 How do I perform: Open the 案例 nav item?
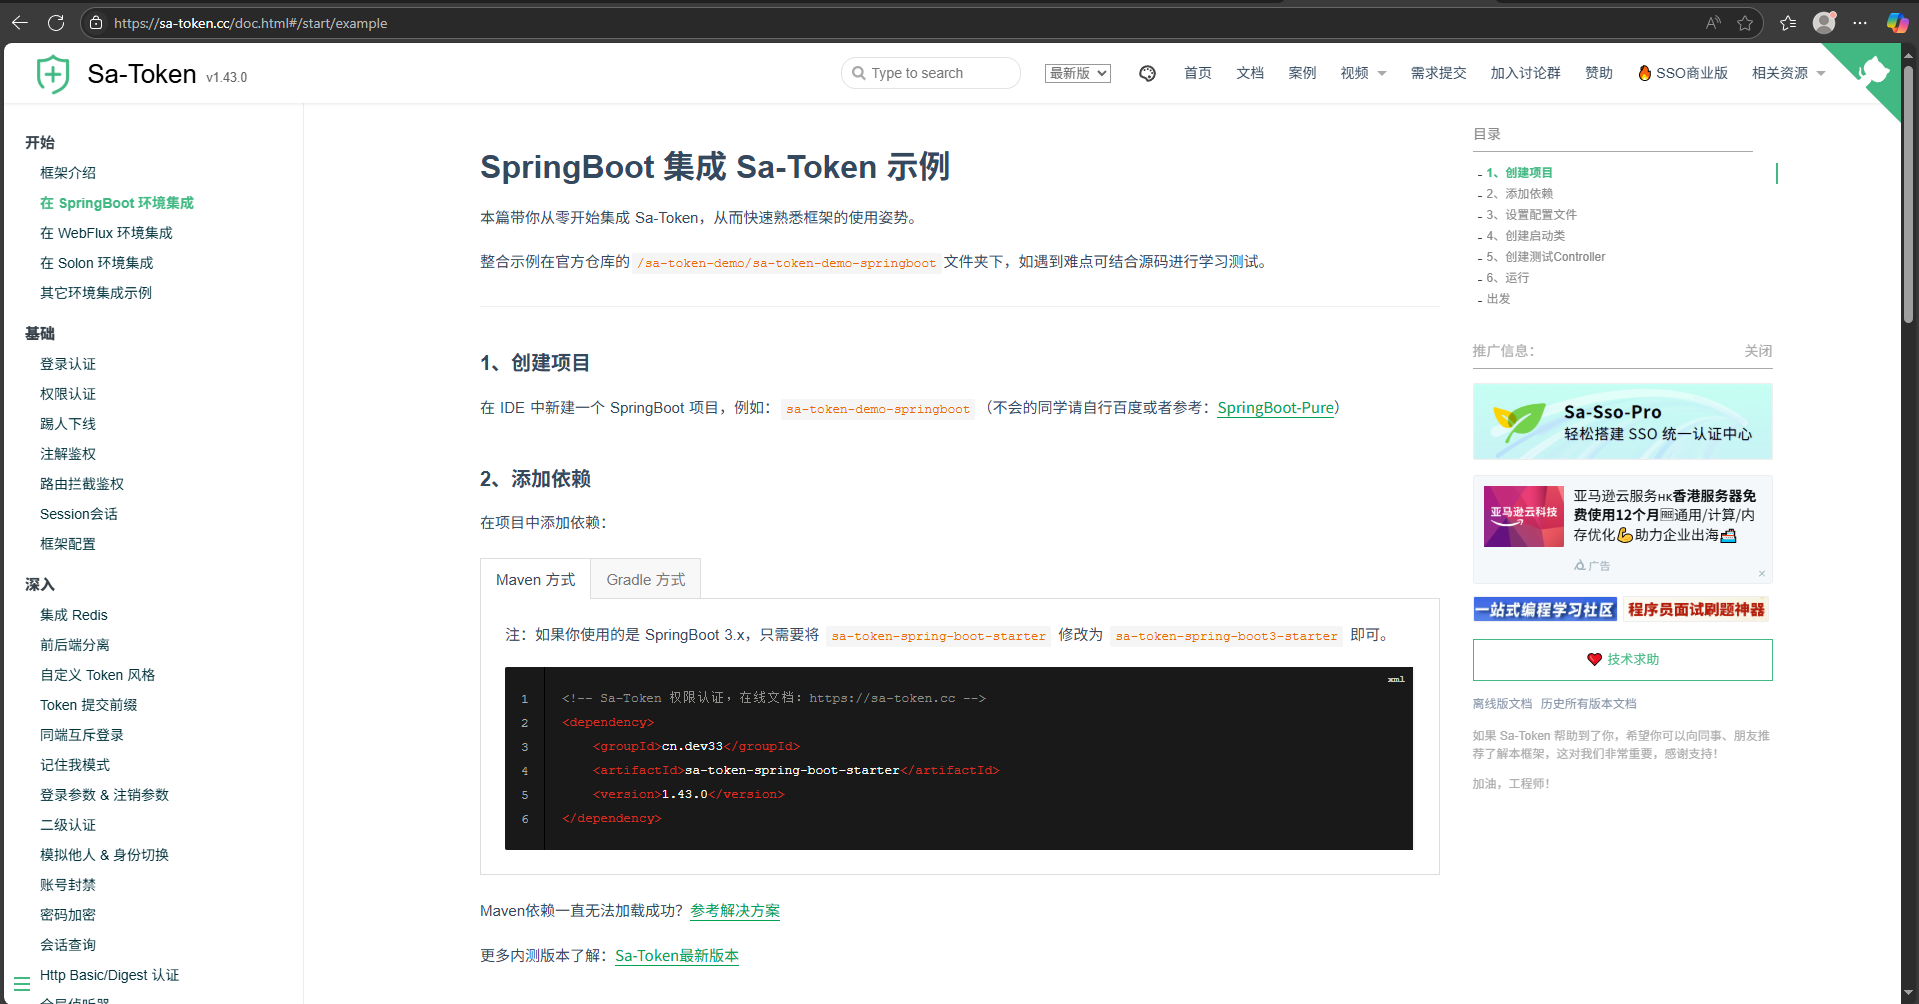[1302, 73]
